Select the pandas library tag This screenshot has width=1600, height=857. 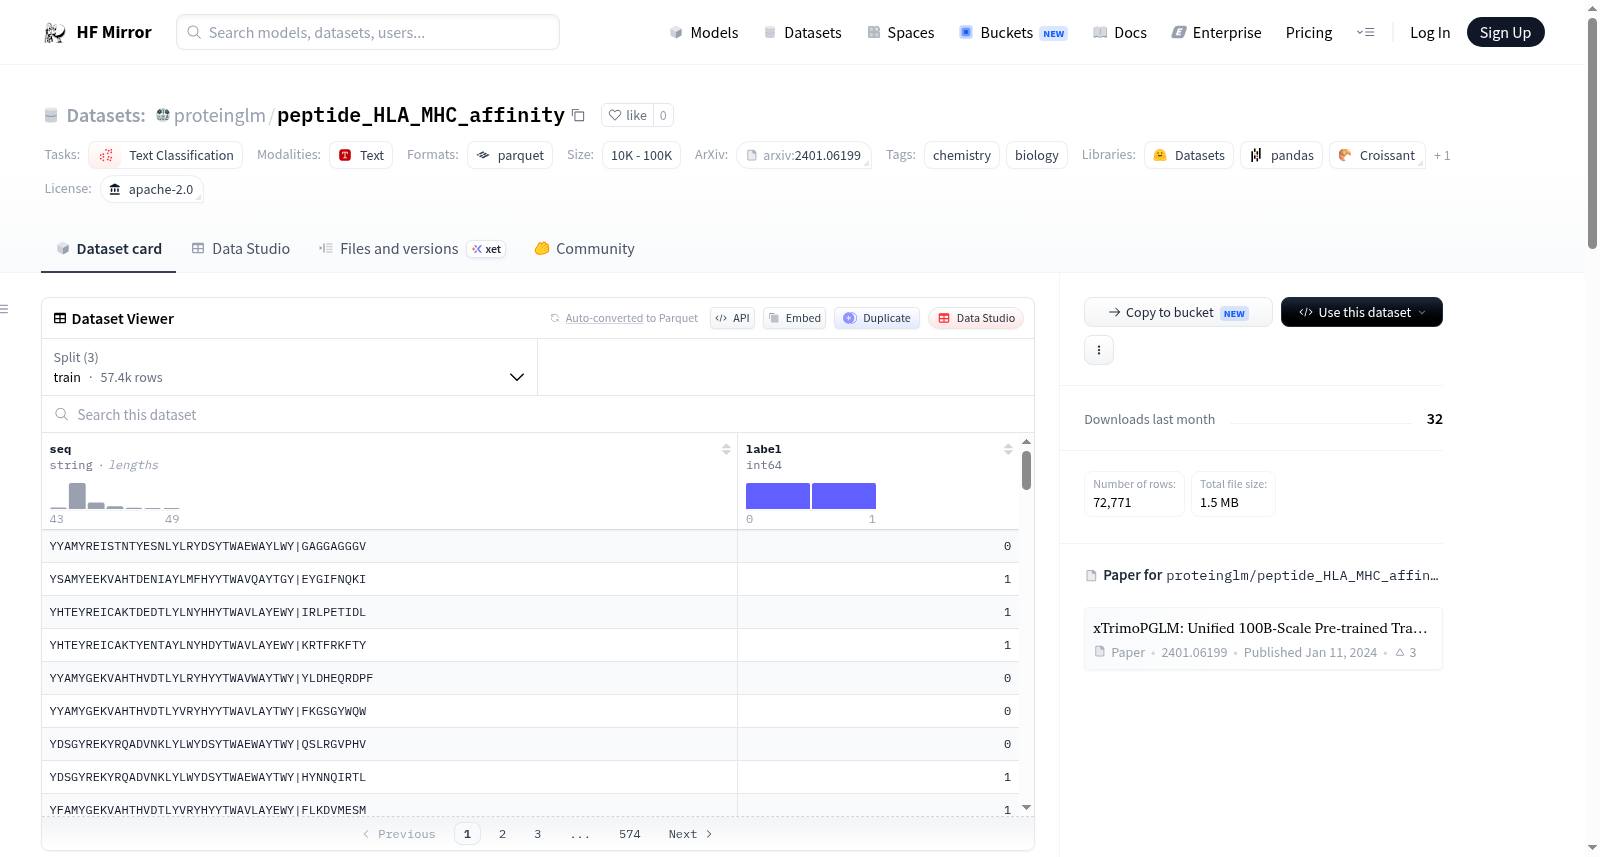click(x=1282, y=156)
